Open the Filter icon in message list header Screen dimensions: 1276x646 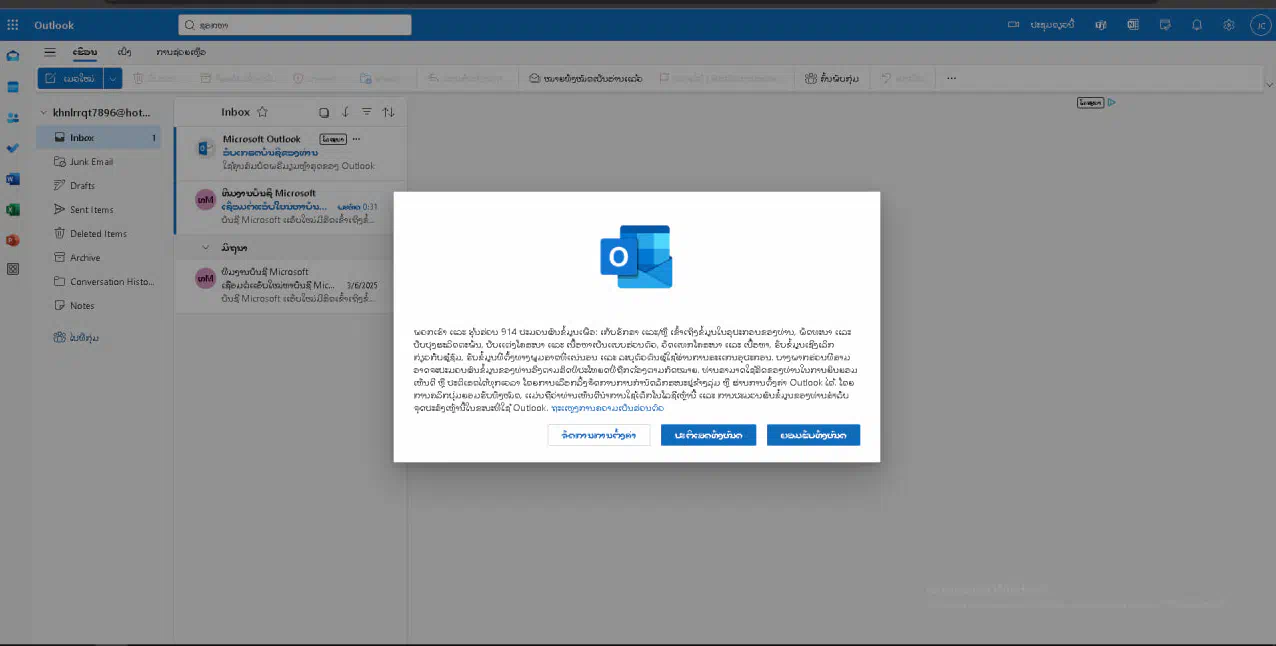click(x=367, y=112)
